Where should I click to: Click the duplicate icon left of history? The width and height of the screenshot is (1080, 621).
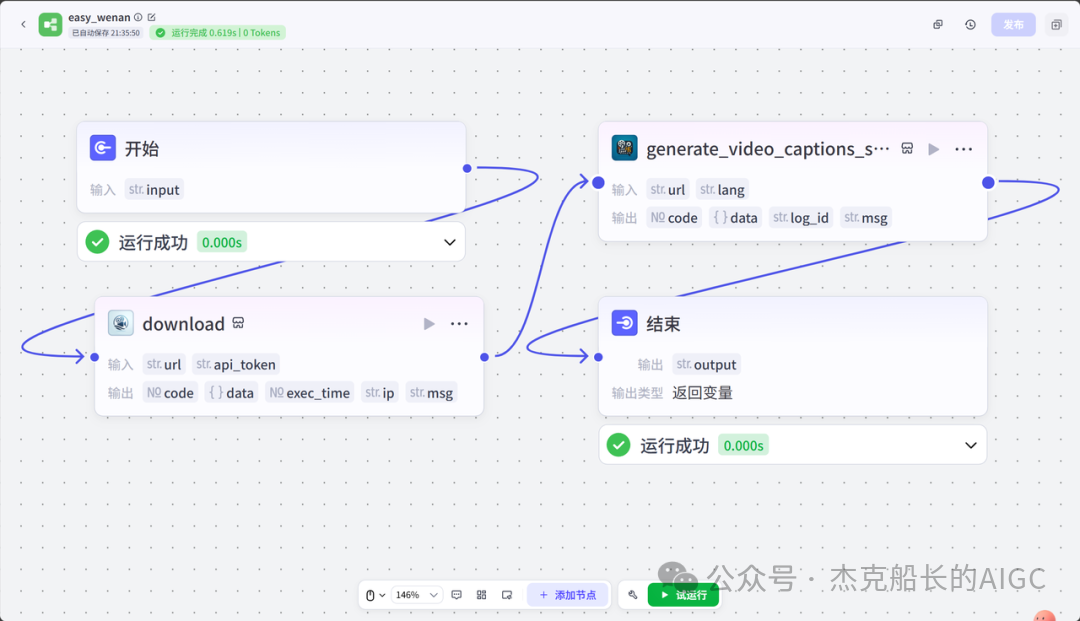coord(937,24)
